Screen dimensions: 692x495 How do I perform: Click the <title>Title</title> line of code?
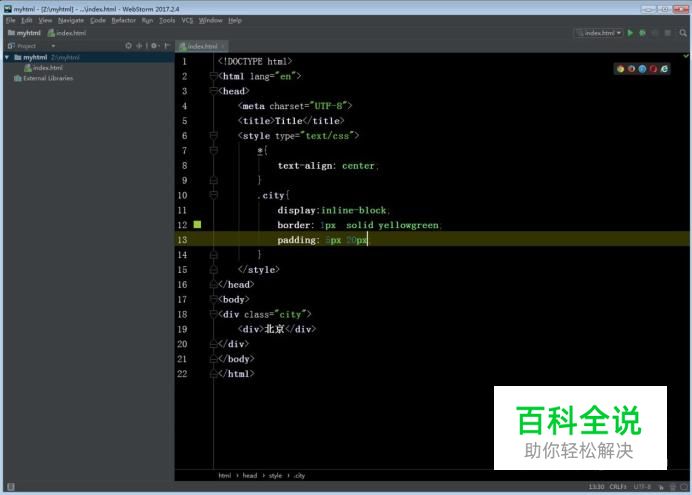tap(291, 121)
